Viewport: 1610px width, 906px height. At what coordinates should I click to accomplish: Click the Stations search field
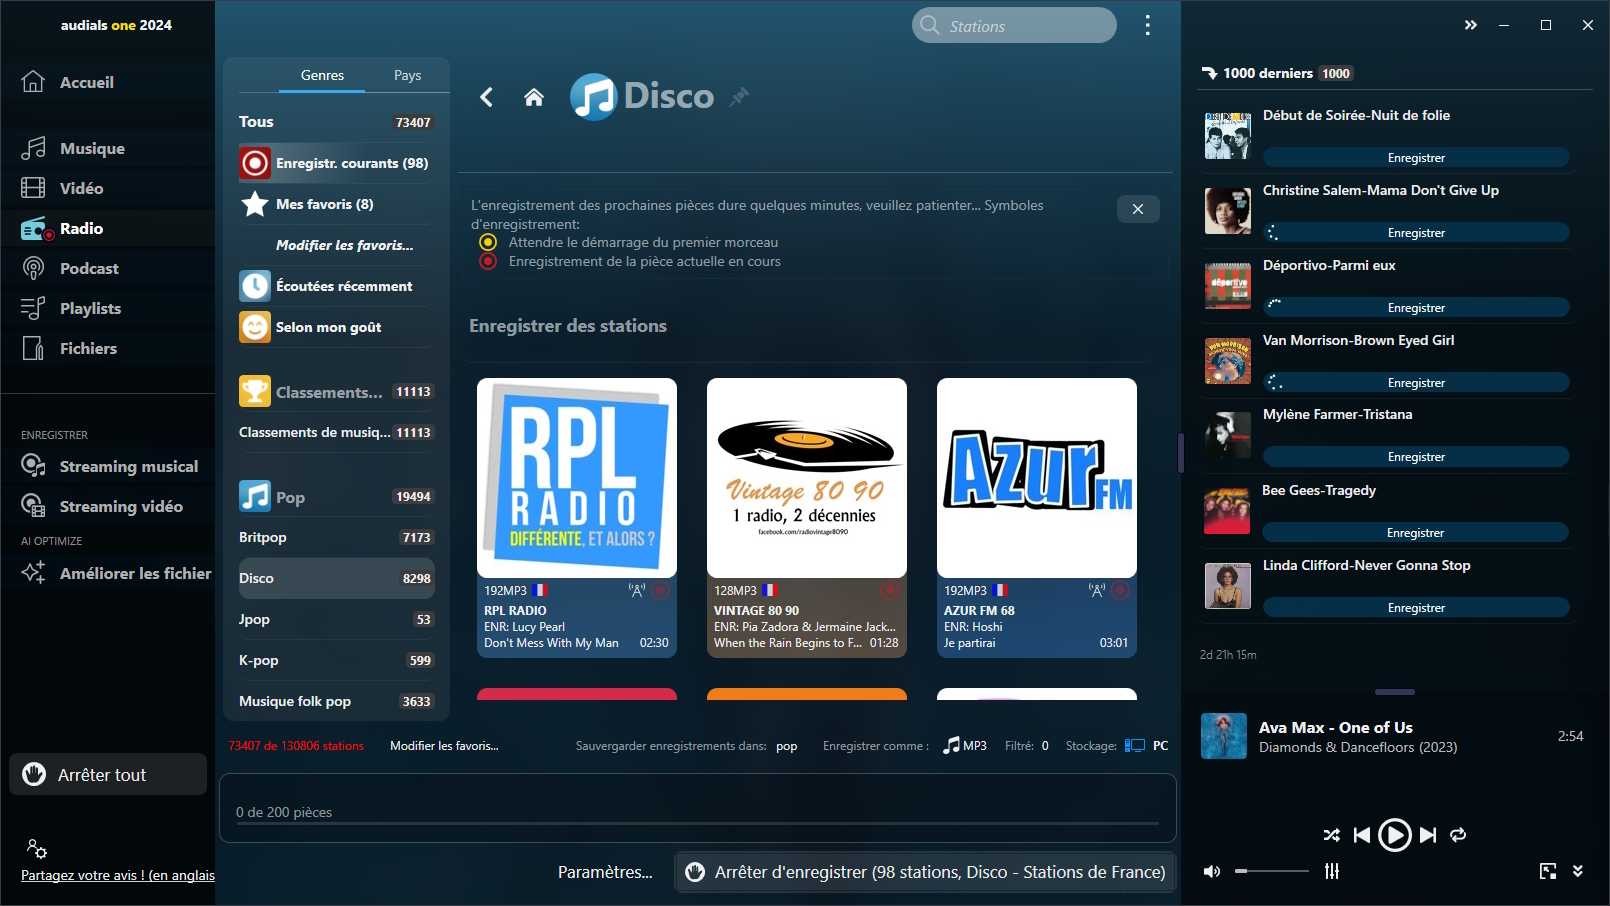point(1014,26)
